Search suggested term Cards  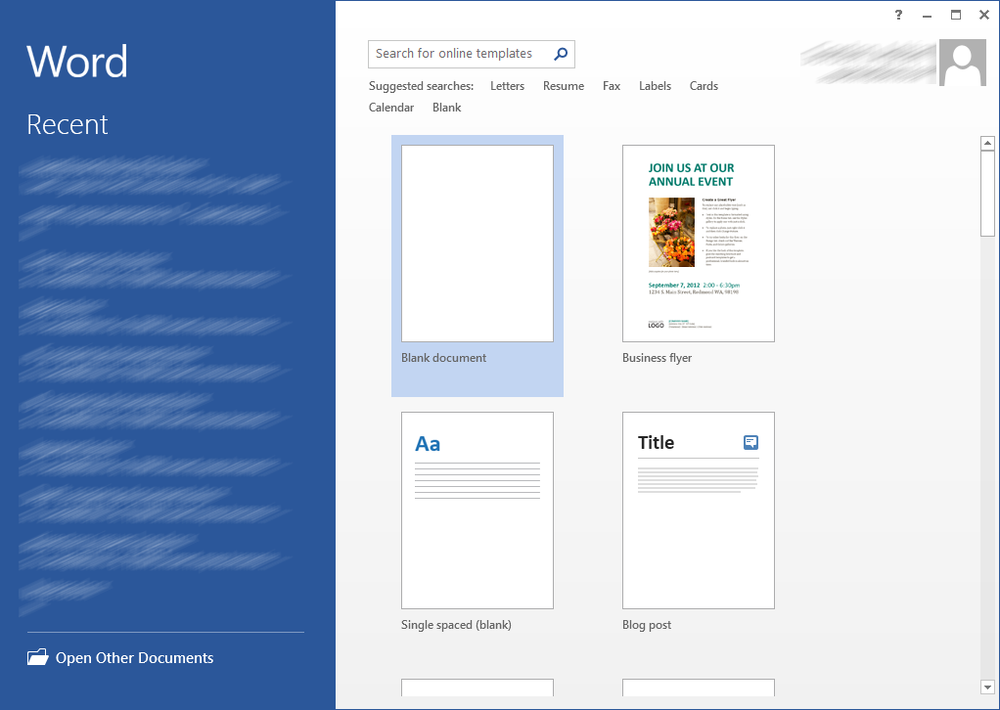(703, 86)
